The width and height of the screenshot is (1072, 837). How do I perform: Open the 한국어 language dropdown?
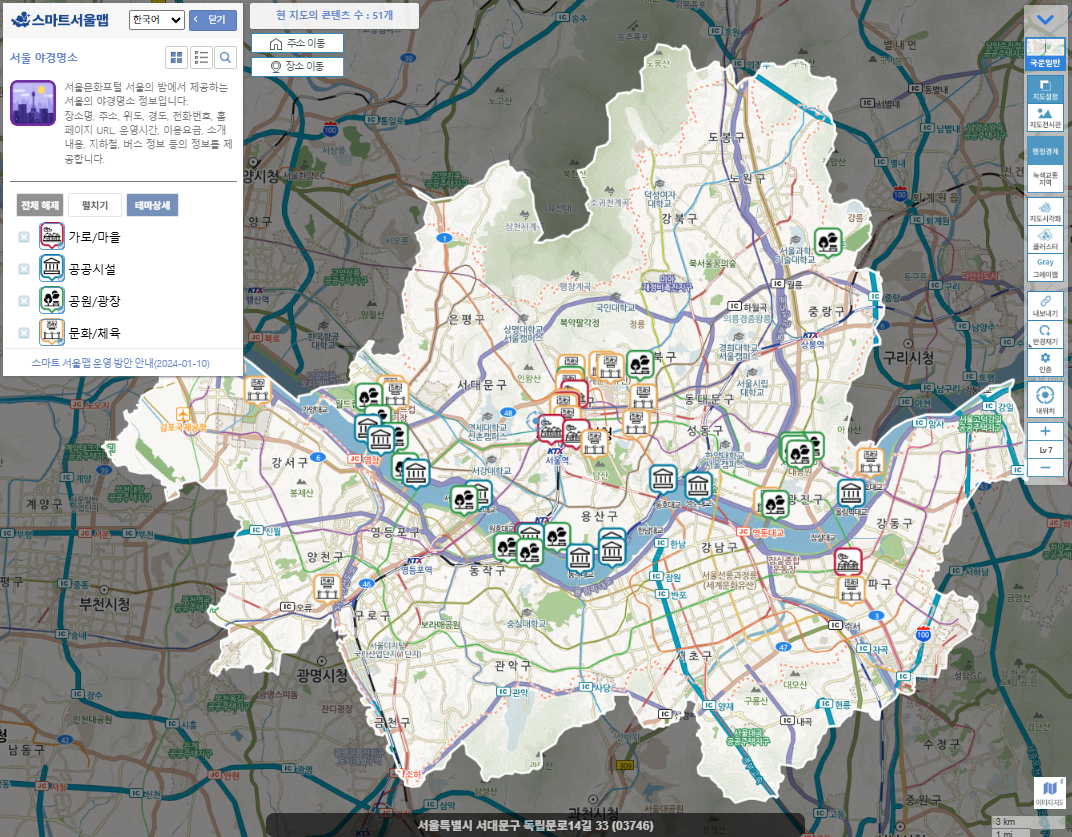pyautogui.click(x=157, y=20)
